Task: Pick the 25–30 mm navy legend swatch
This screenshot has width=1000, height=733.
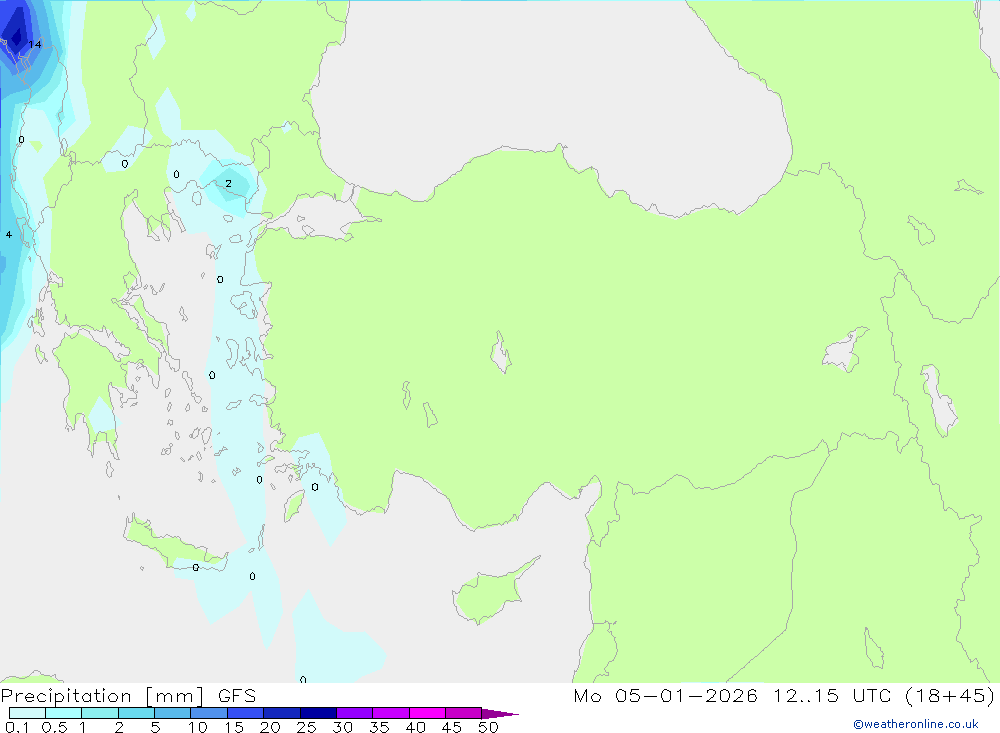Action: point(318,713)
